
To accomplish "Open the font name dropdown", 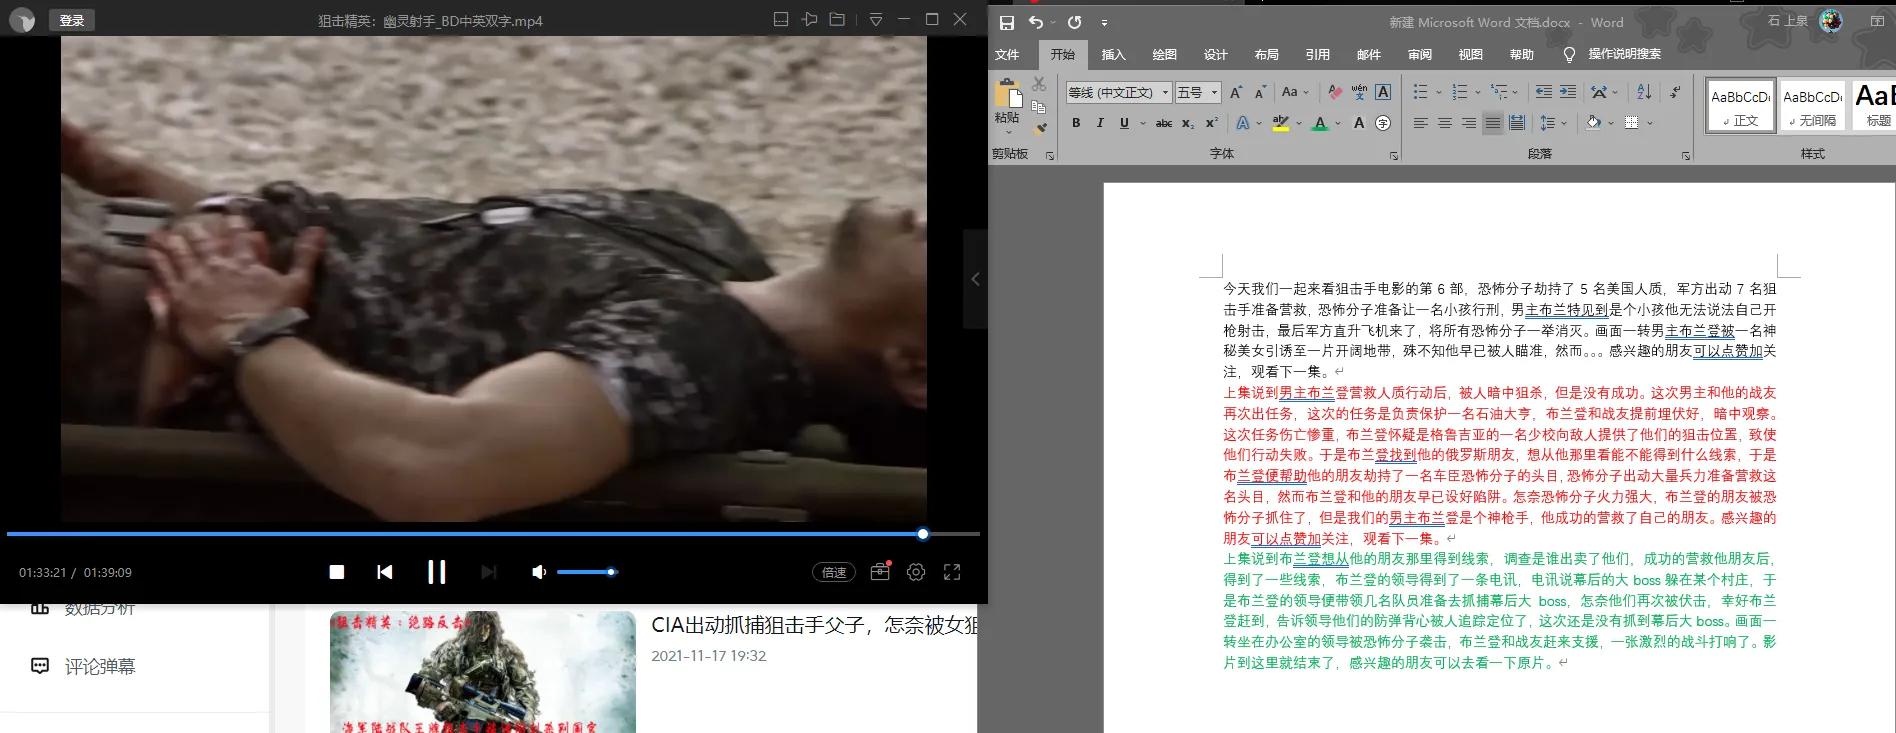I will [x=1165, y=92].
